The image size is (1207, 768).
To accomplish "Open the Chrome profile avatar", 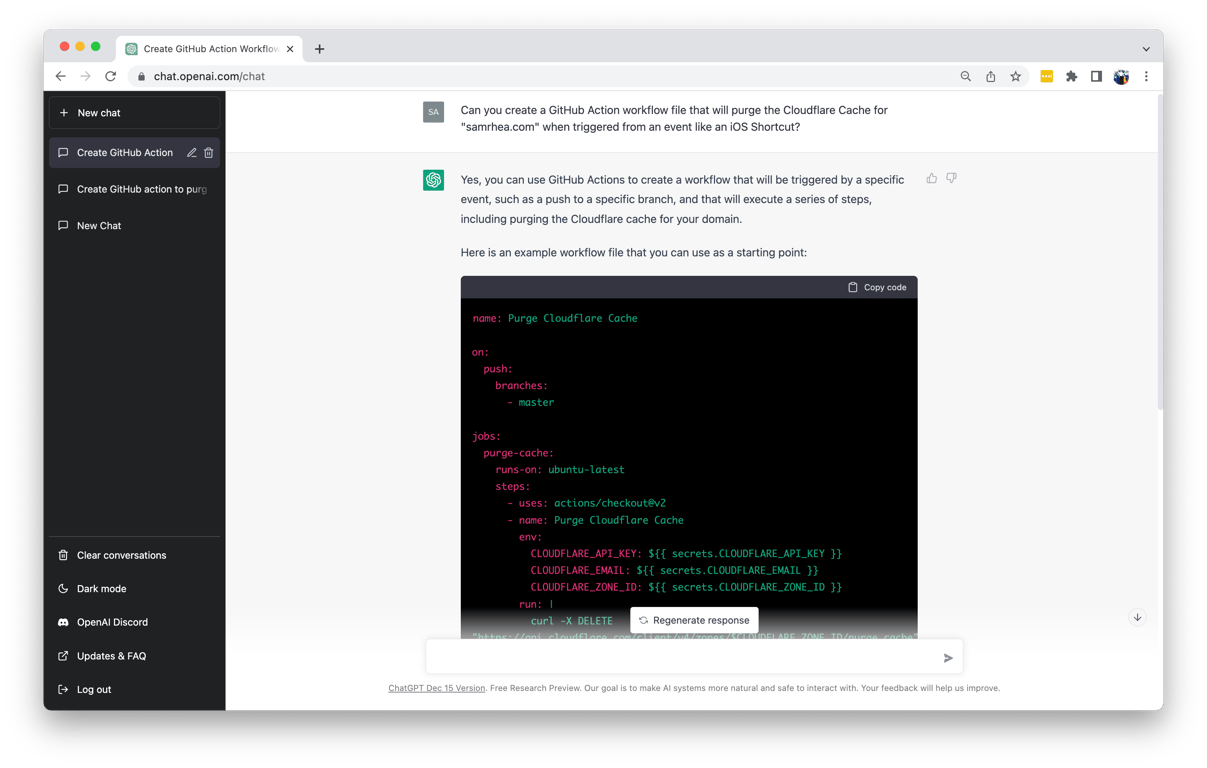I will (x=1121, y=76).
